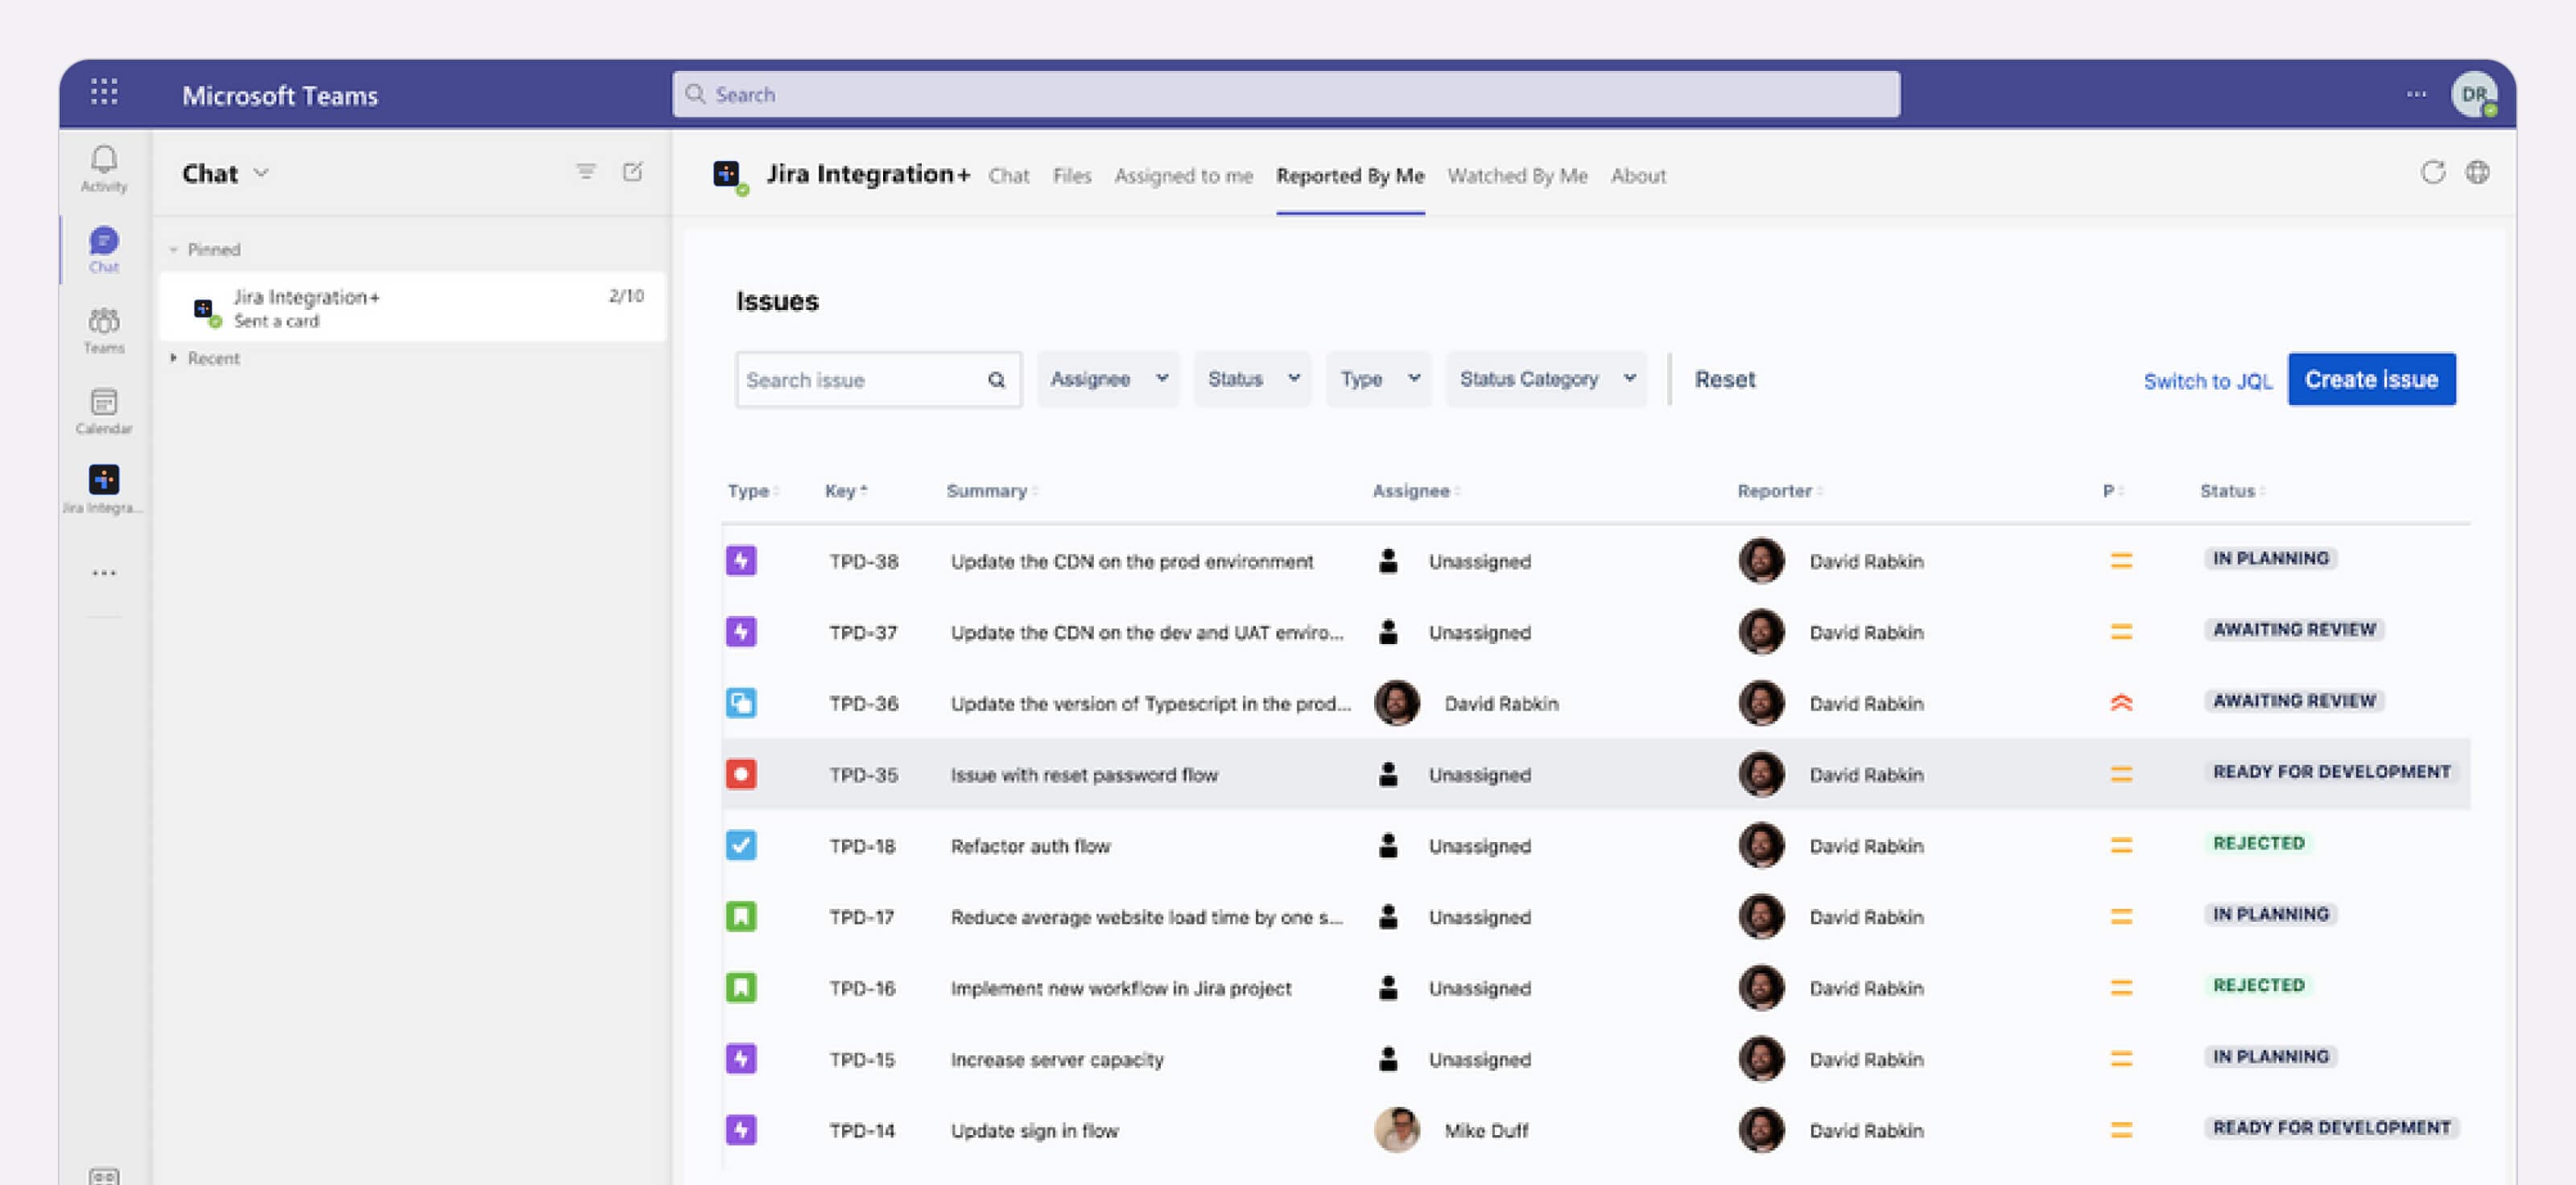2576x1185 pixels.
Task: Sort issues by Status column
Action: pyautogui.click(x=2232, y=491)
